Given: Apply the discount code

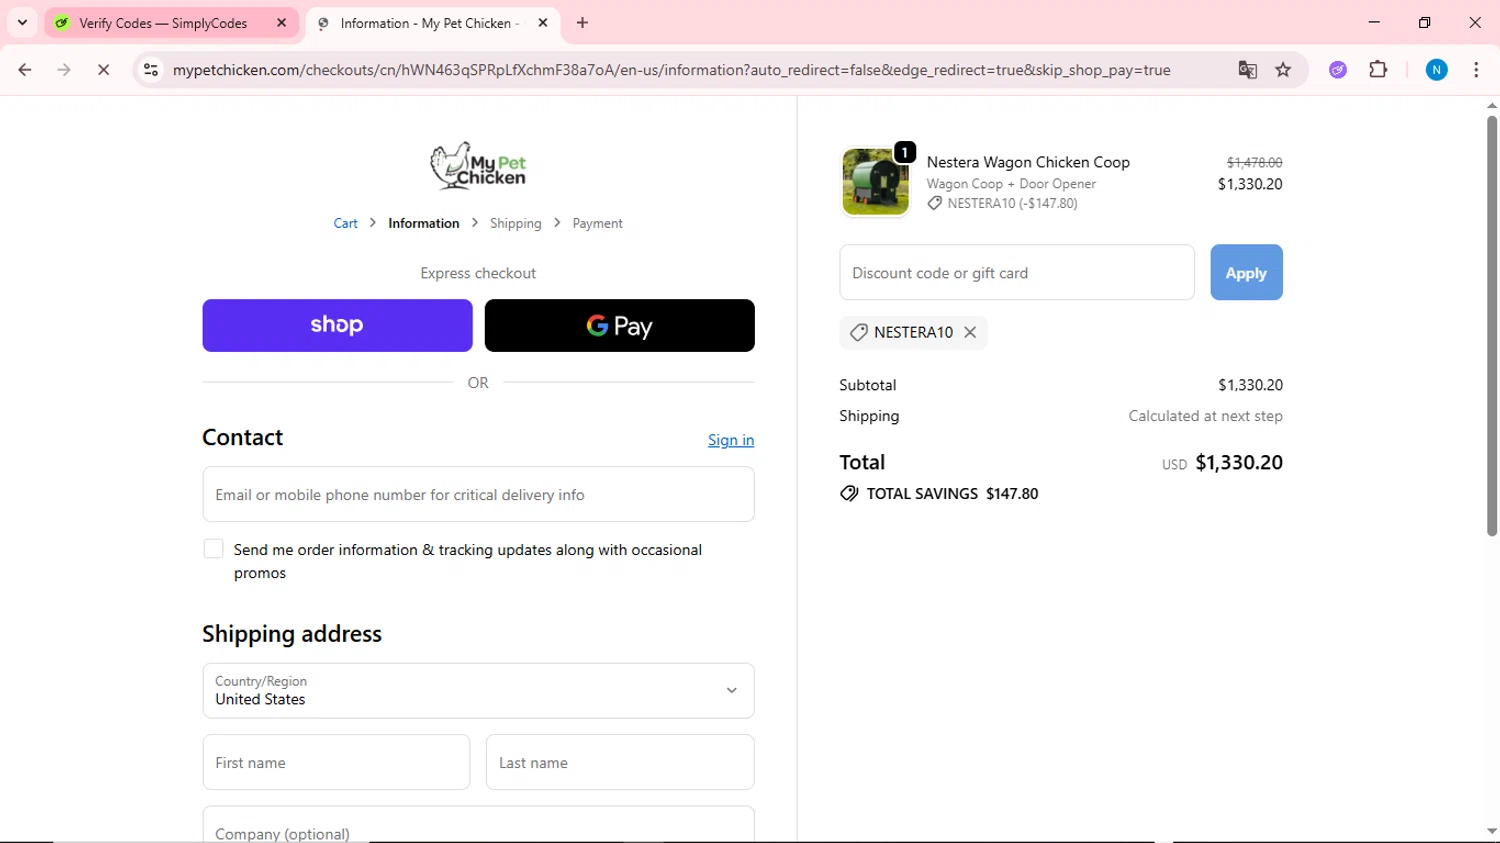Looking at the screenshot, I should 1246,272.
